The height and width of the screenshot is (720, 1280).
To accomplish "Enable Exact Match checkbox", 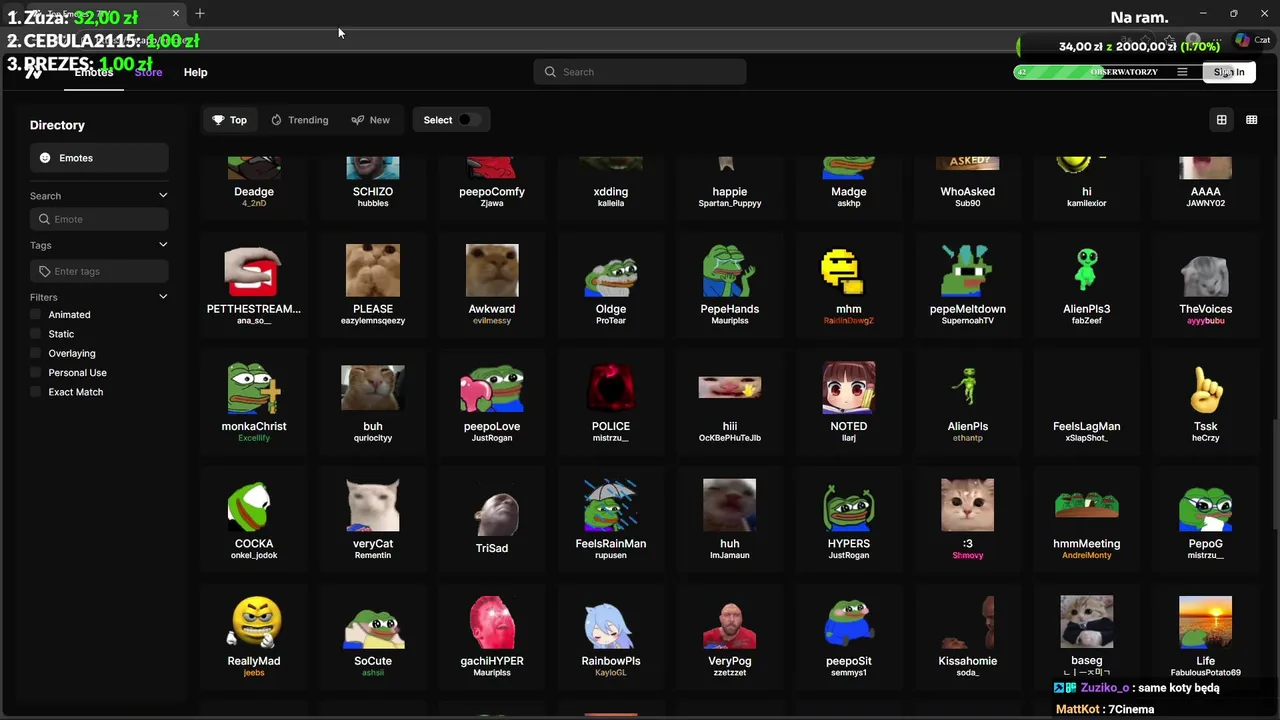I will point(36,392).
